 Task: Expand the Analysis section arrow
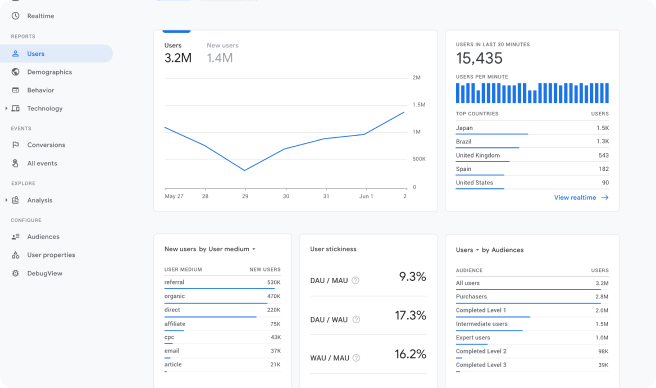(6, 200)
